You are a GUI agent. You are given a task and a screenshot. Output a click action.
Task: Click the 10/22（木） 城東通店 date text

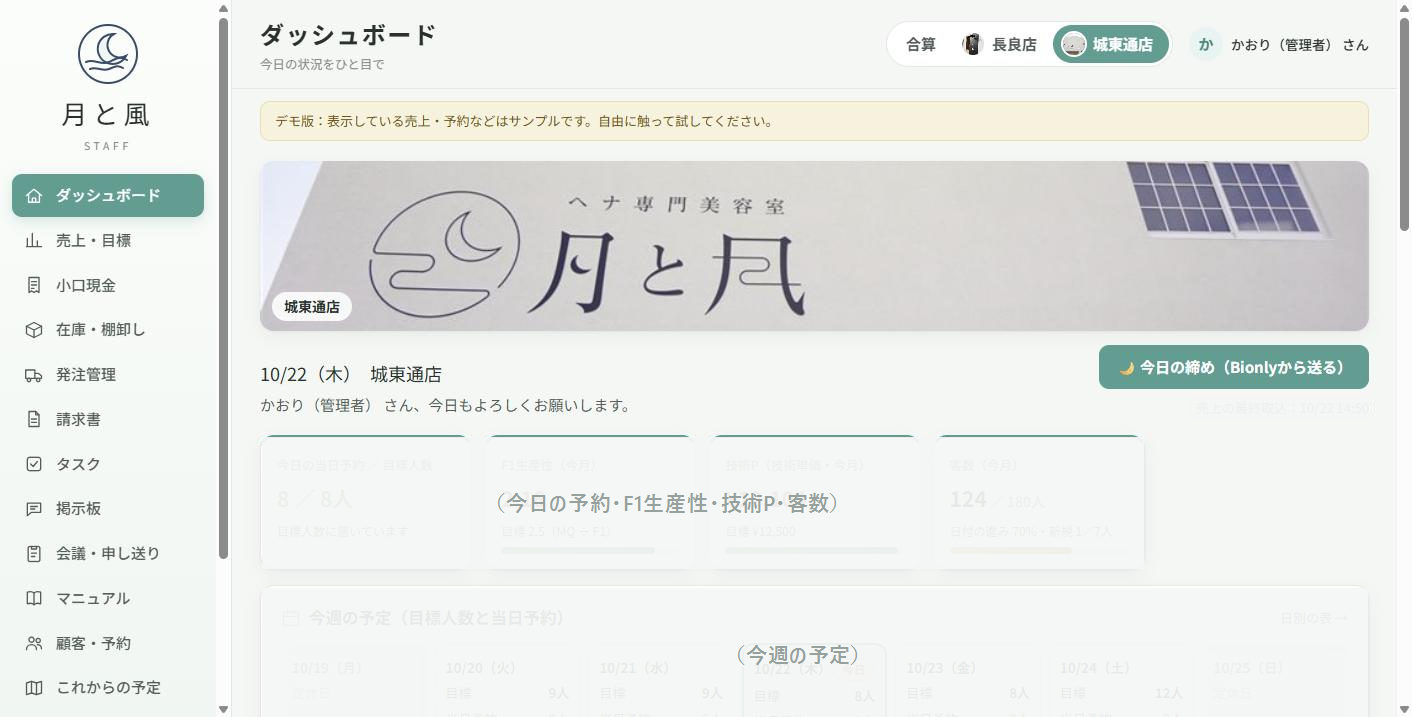[x=351, y=374]
